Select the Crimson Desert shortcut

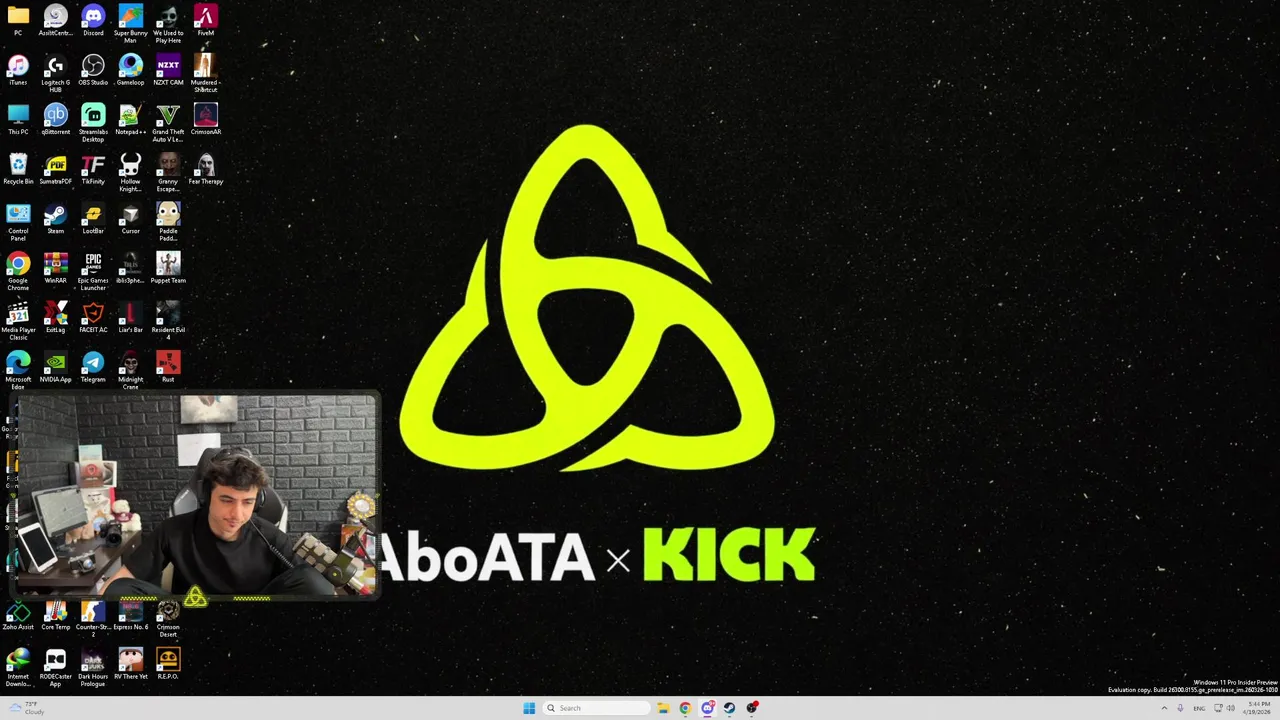tap(168, 618)
